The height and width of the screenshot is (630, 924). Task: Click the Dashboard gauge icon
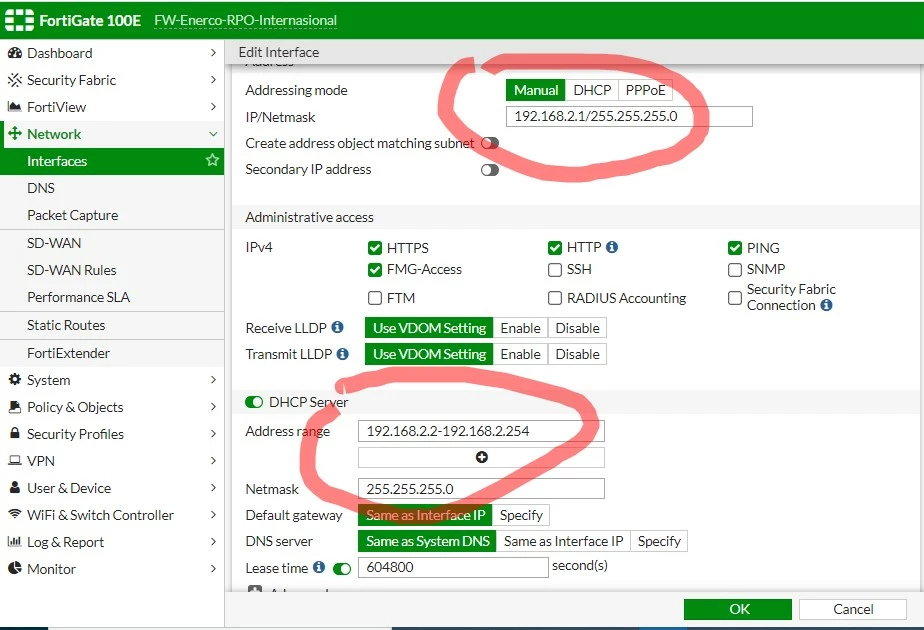tap(15, 53)
